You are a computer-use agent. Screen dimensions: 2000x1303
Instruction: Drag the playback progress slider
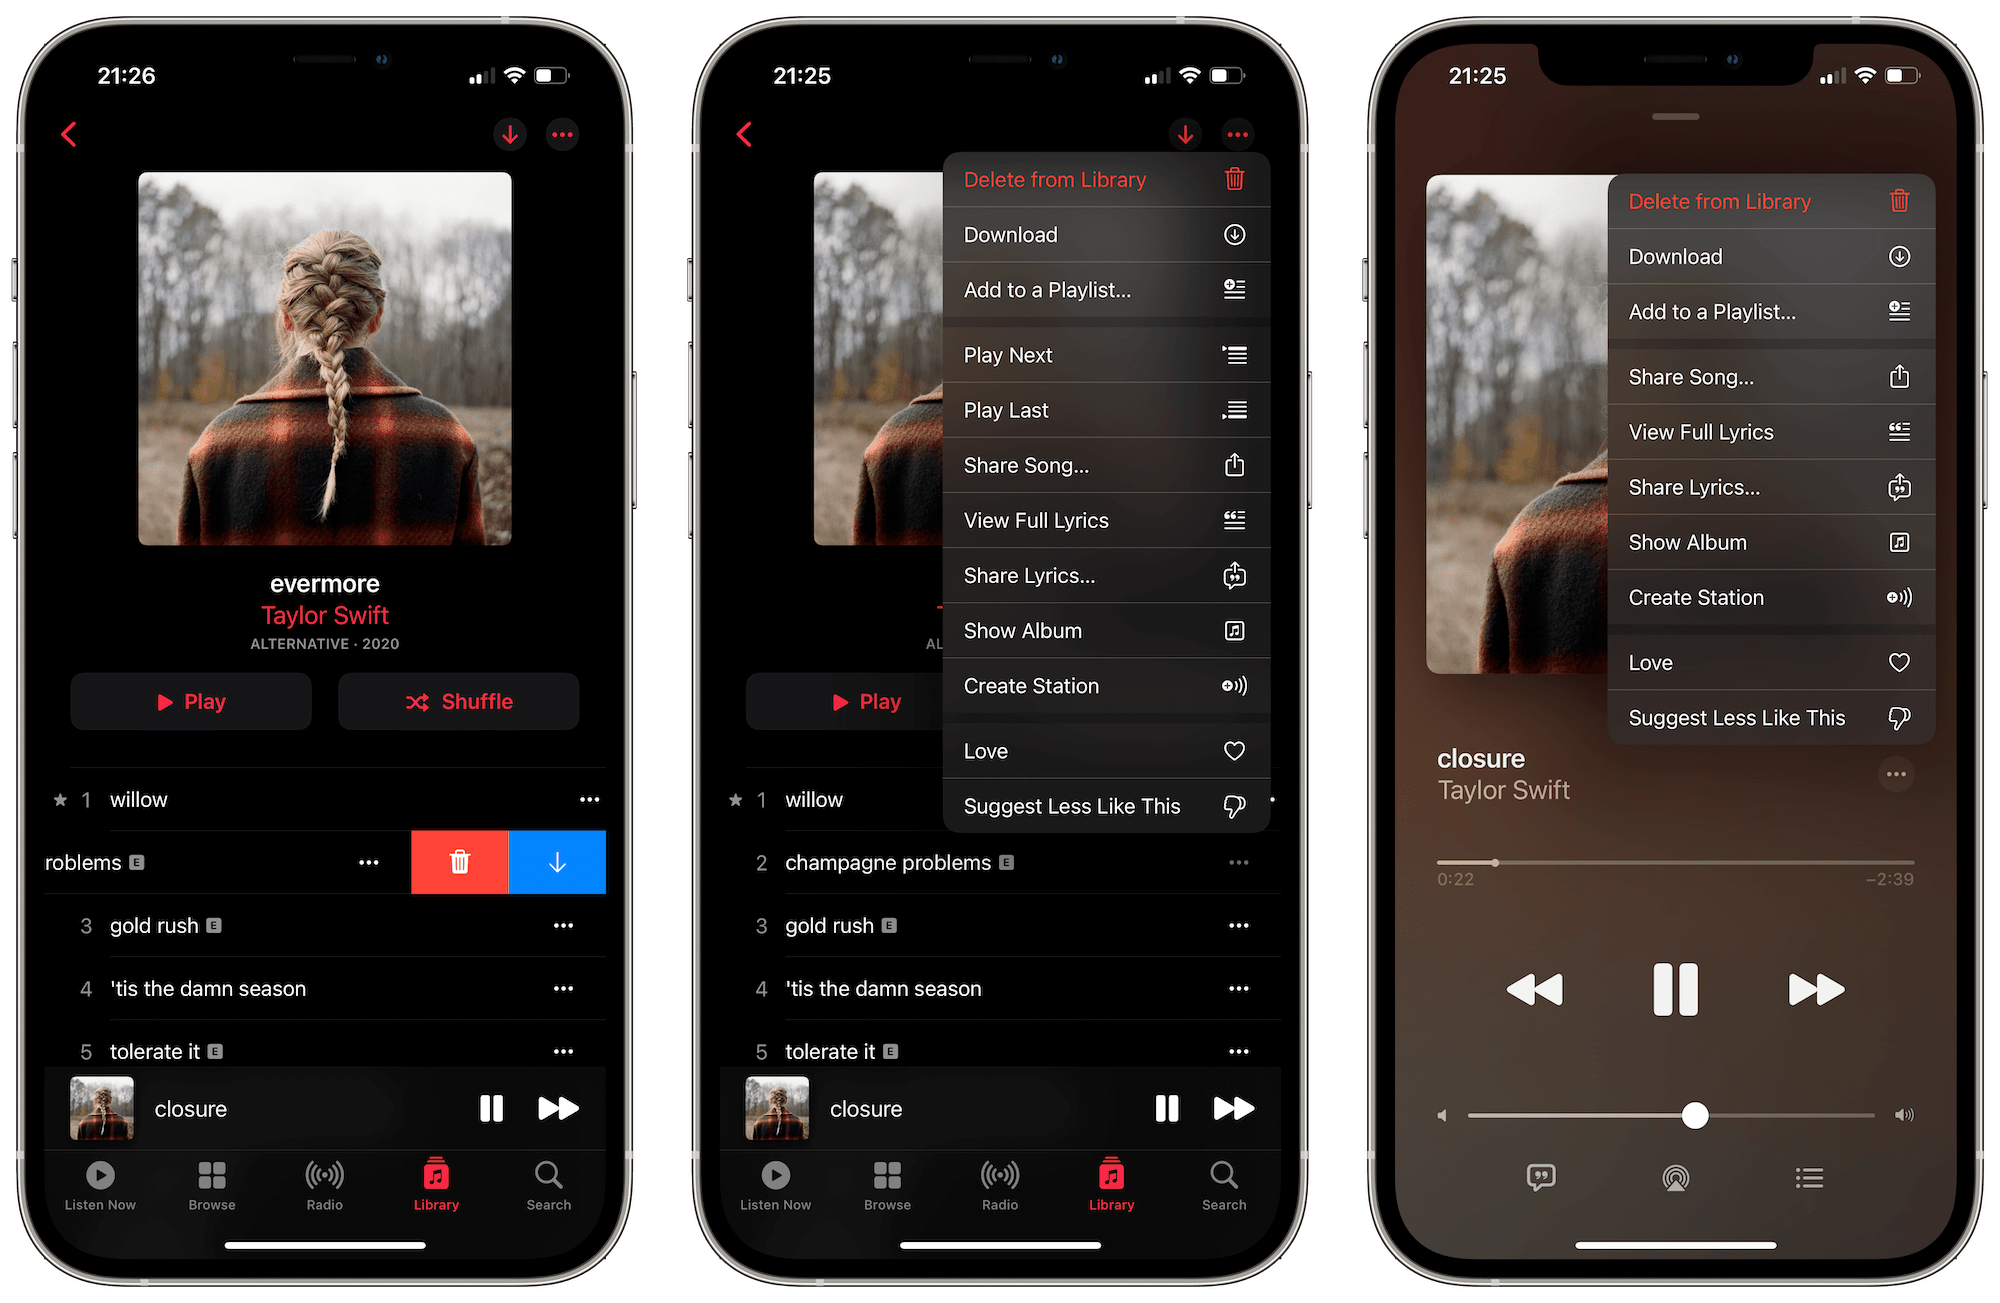1496,863
